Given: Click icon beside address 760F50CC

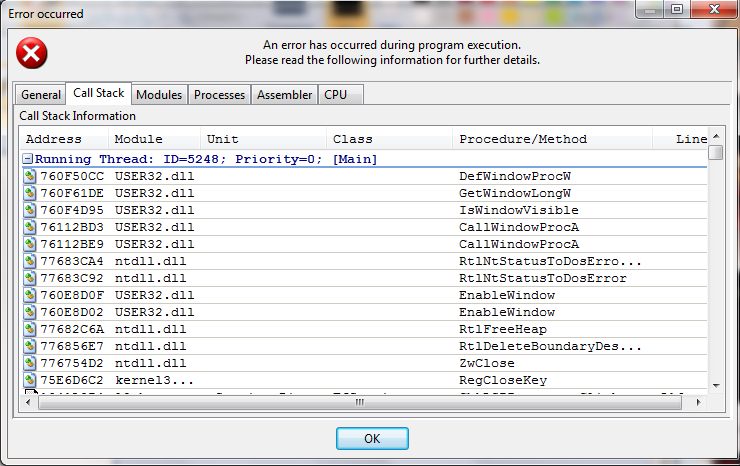Looking at the screenshot, I should point(30,176).
